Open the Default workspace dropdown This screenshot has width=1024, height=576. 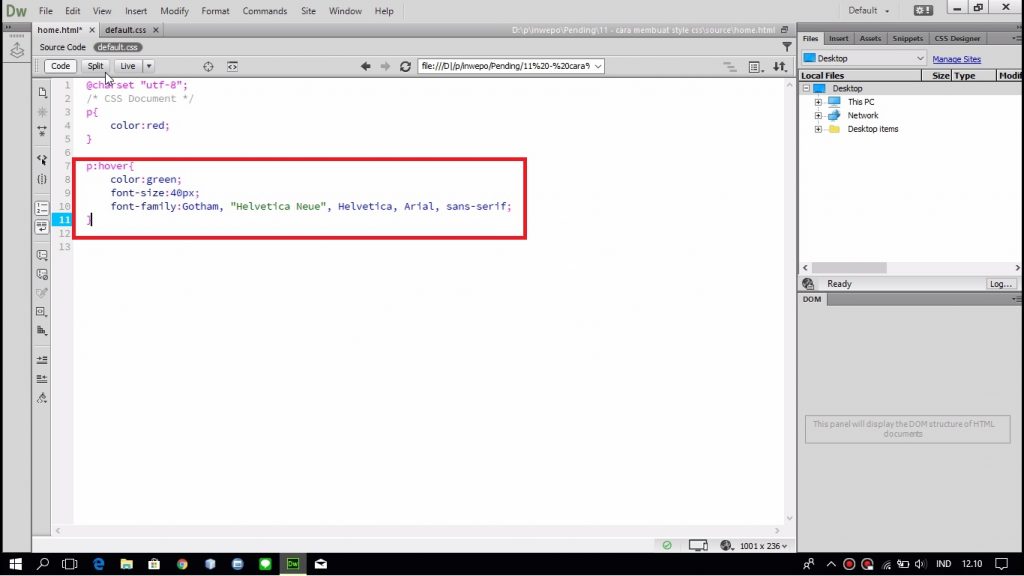[x=869, y=10]
